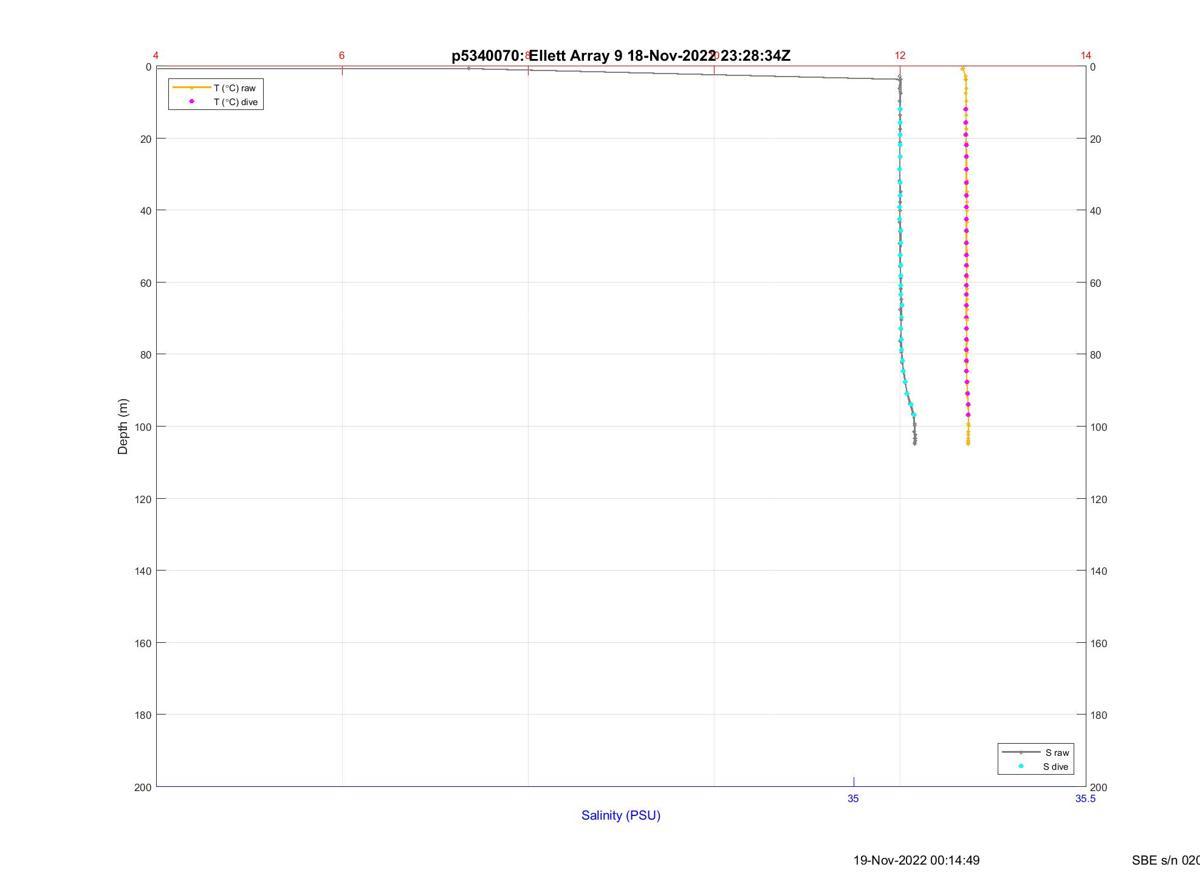Click the '180' depth tick on left axis
The width and height of the screenshot is (1200, 885).
142,715
